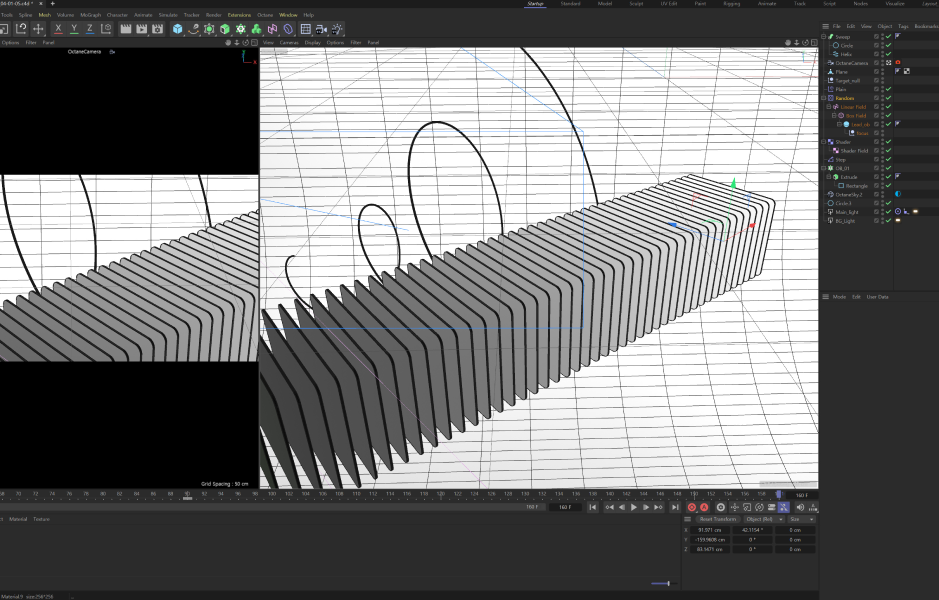Toggle the highlighted blue timeline option
Screen dimensions: 939x600
point(783,507)
